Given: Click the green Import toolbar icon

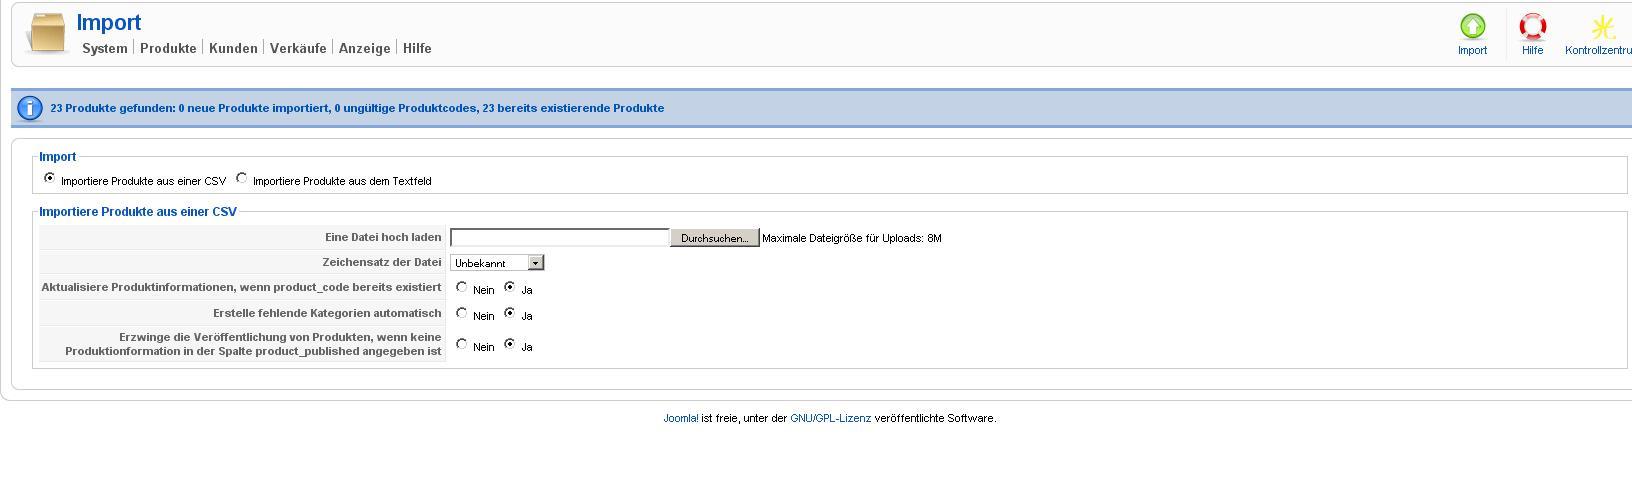Looking at the screenshot, I should coord(1472,27).
